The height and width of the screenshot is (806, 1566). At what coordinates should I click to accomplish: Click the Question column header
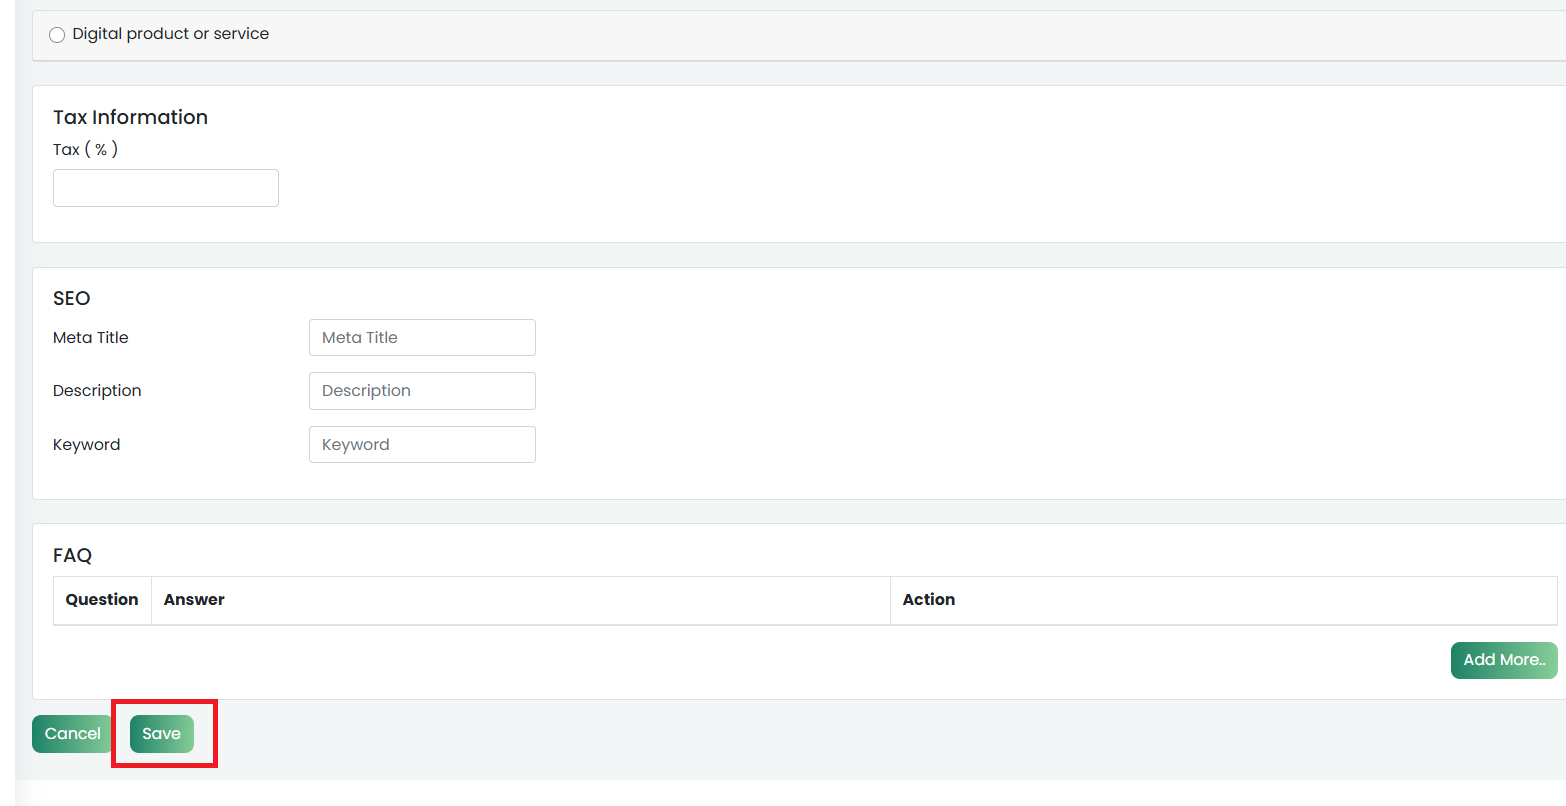point(102,600)
